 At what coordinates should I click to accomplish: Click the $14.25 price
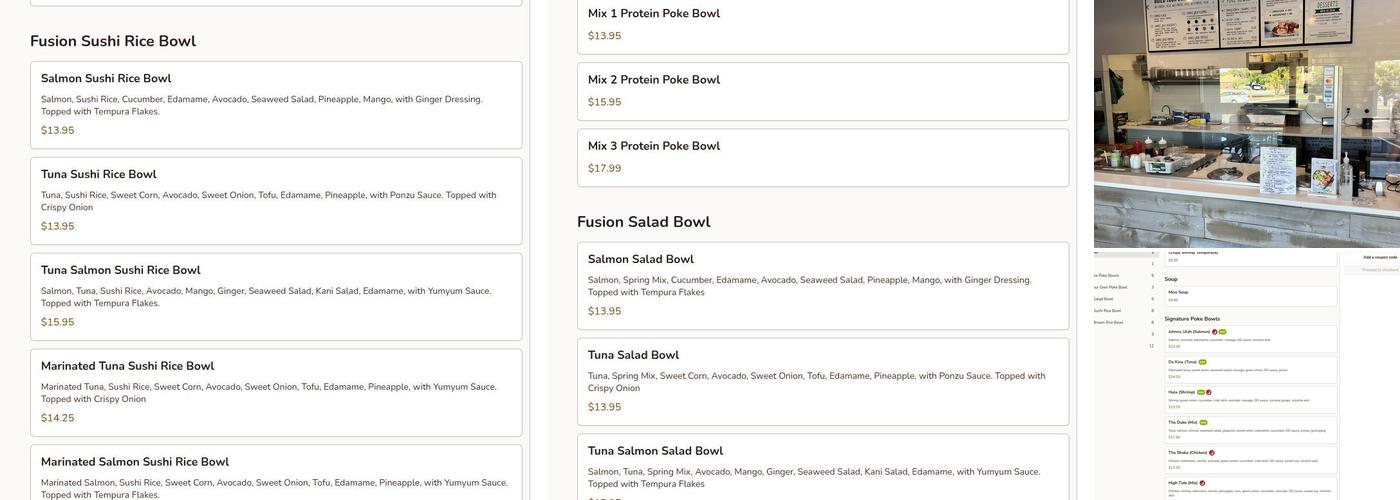tap(57, 419)
